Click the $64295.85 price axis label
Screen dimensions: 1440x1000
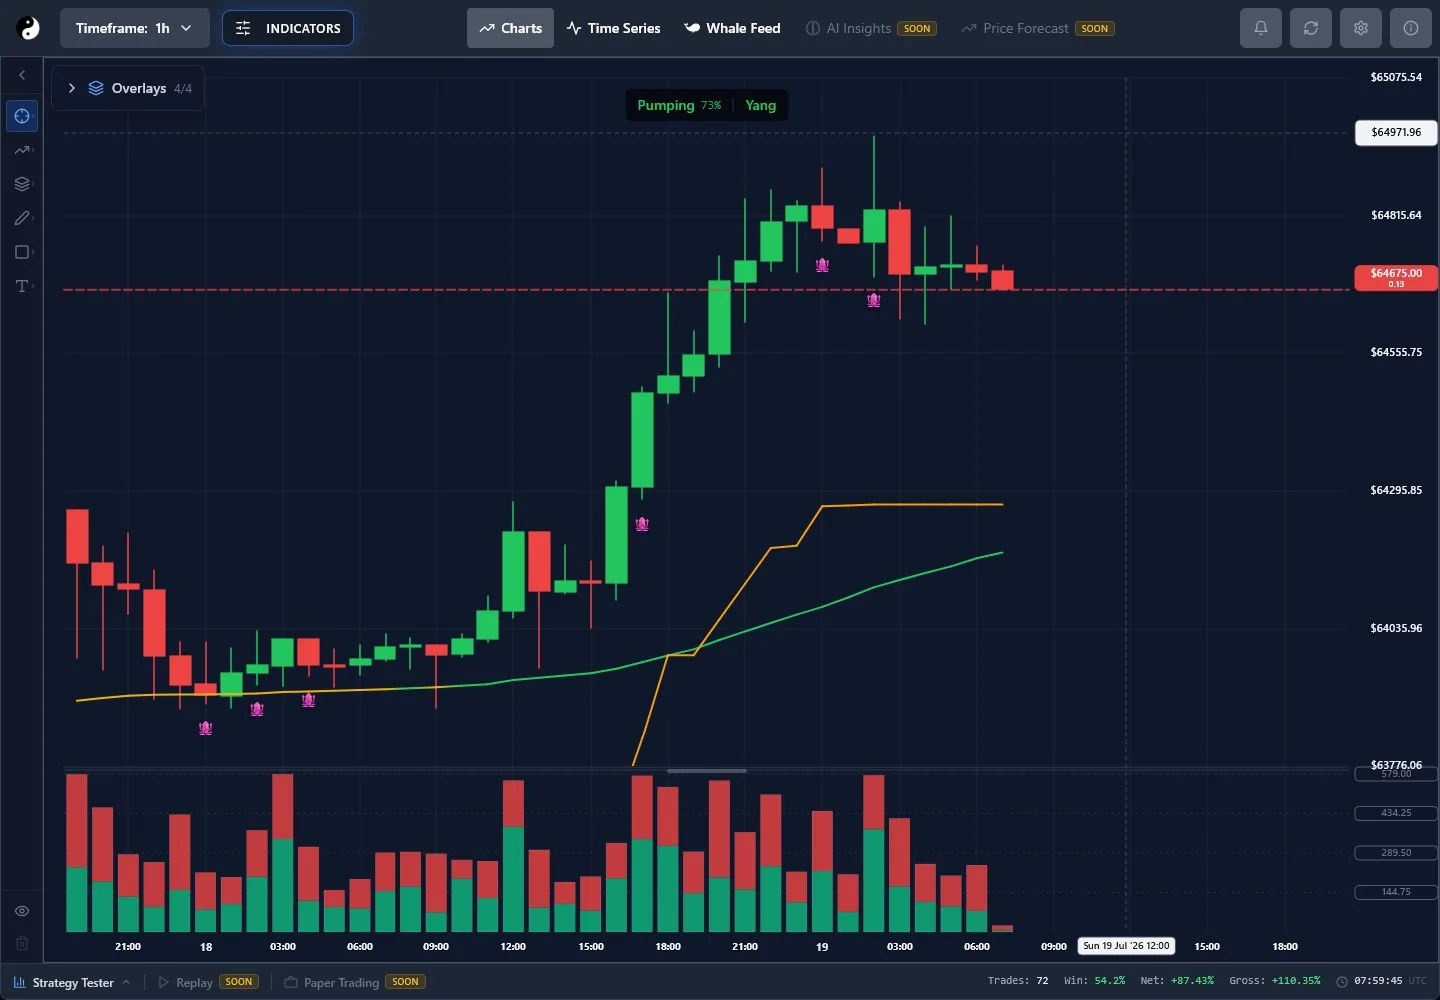(x=1396, y=490)
